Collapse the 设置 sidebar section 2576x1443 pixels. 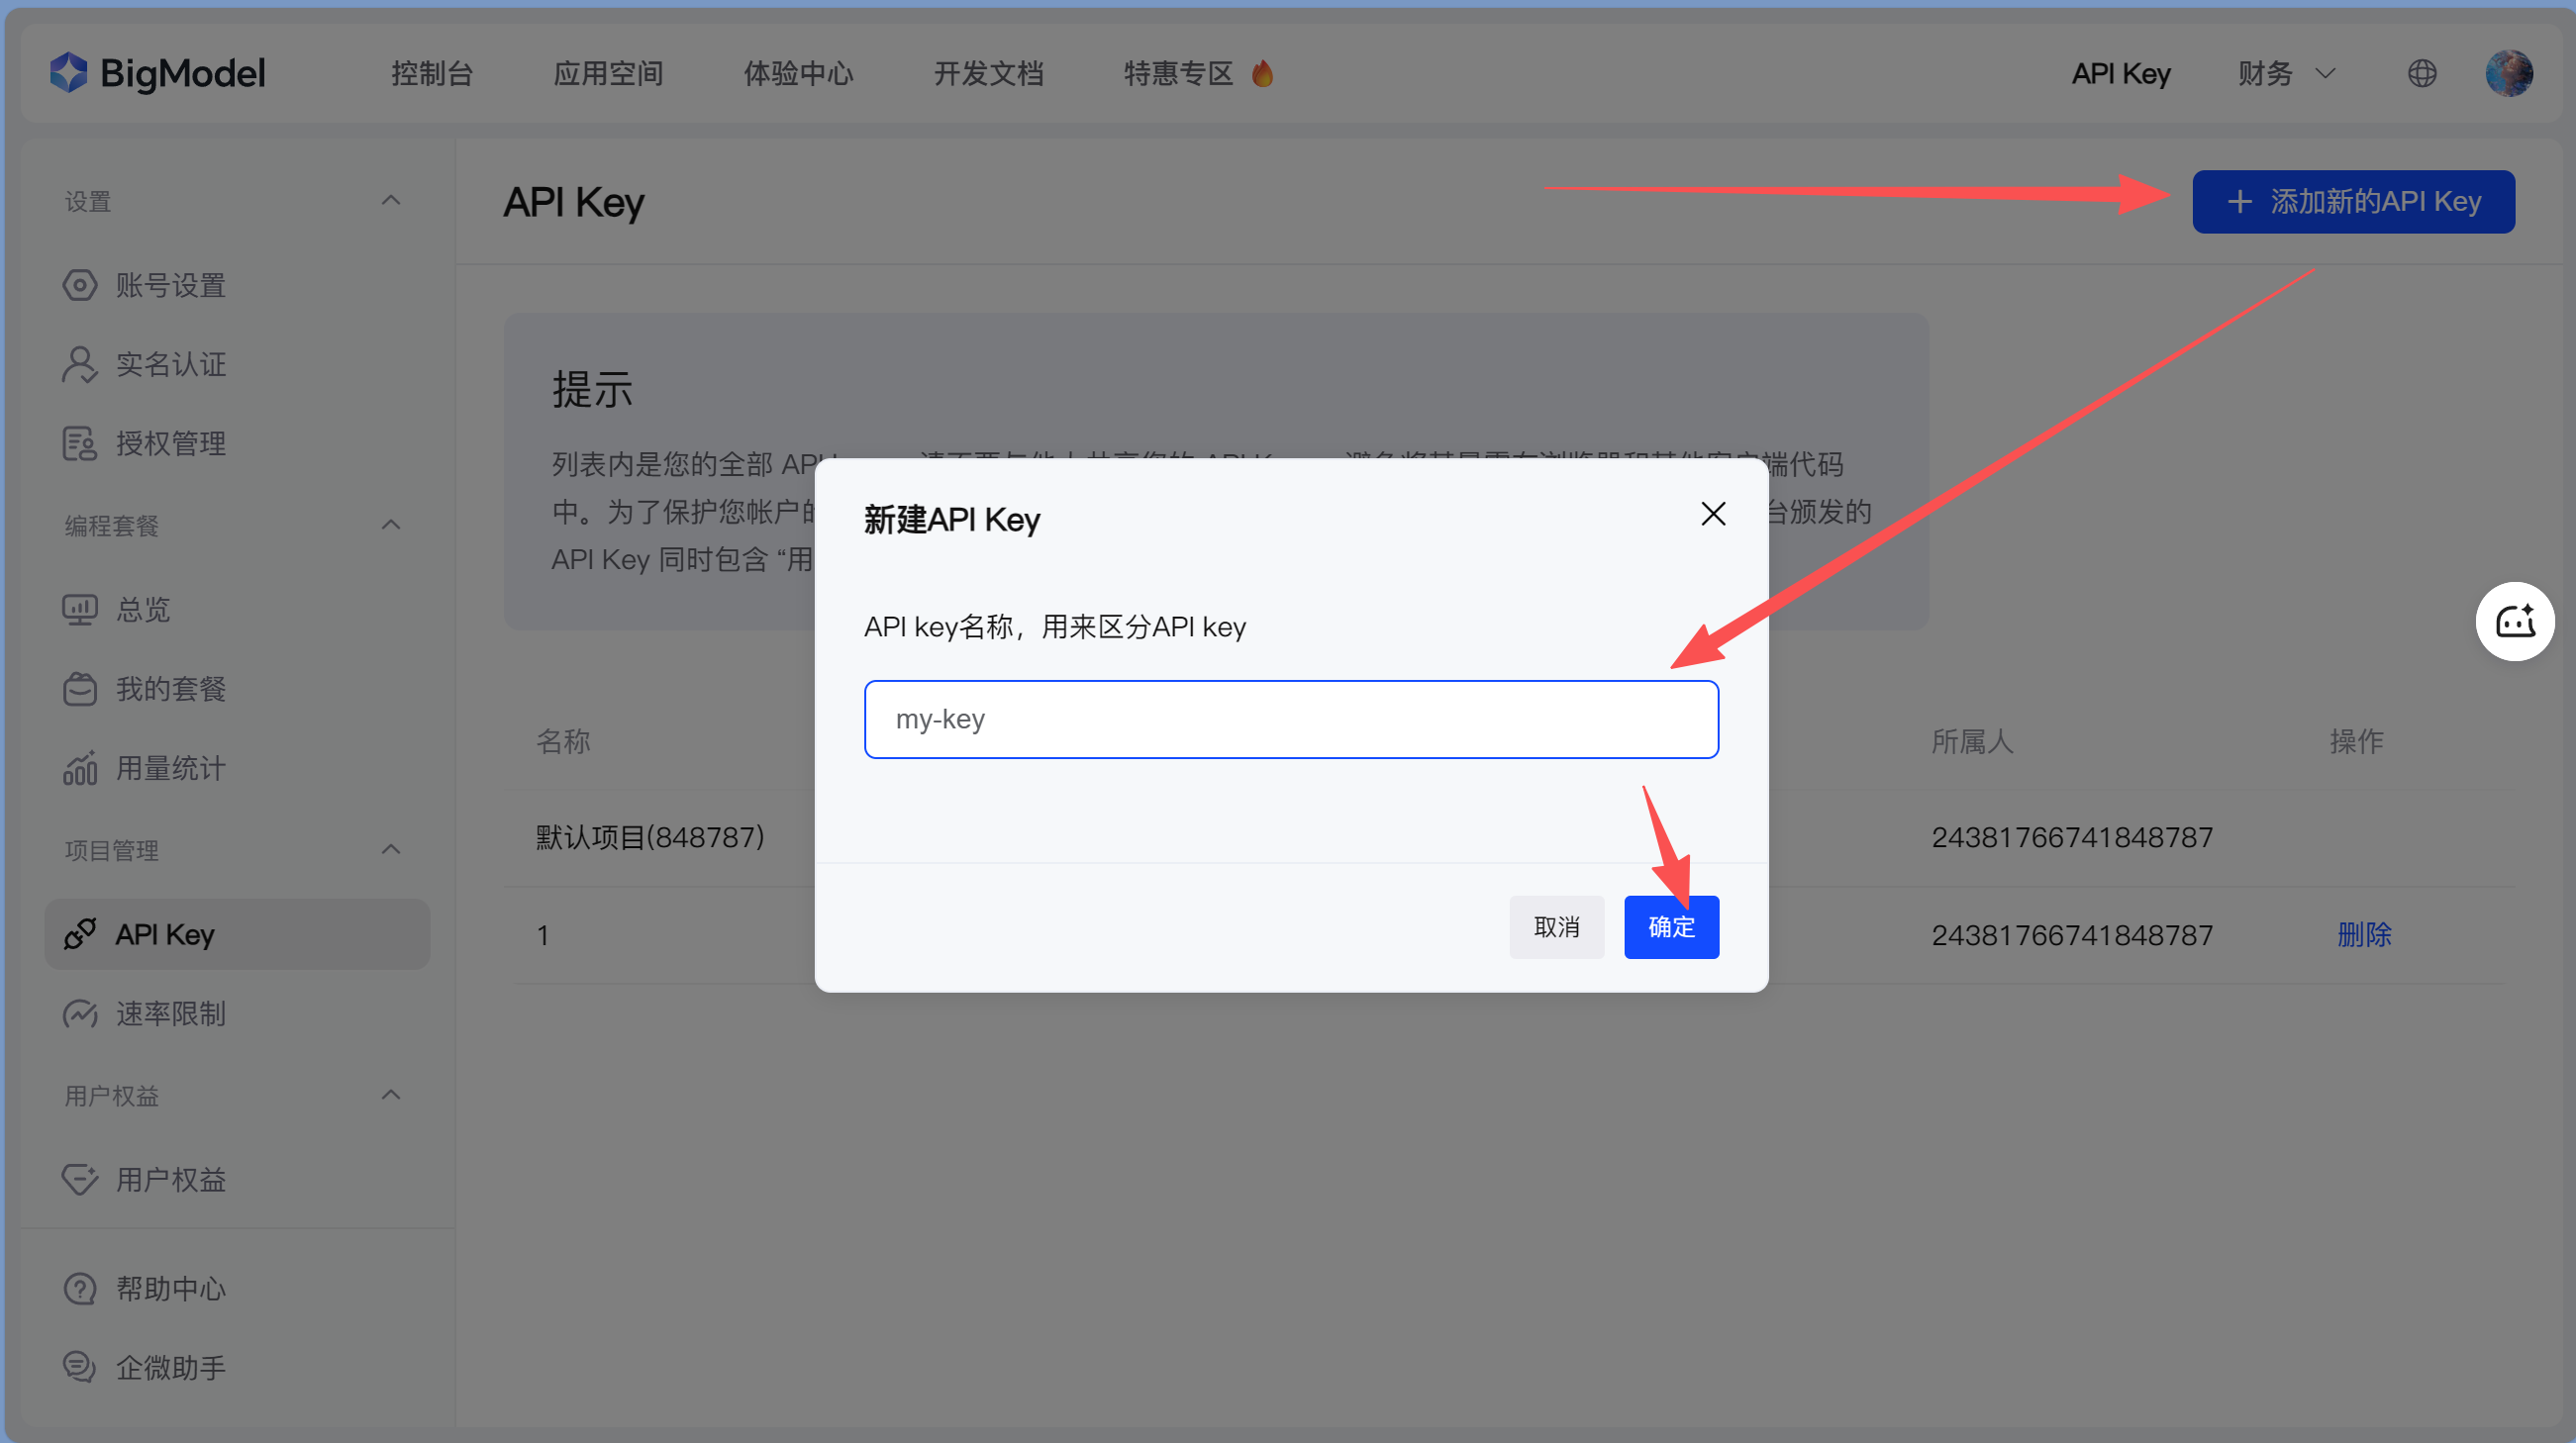tap(391, 201)
